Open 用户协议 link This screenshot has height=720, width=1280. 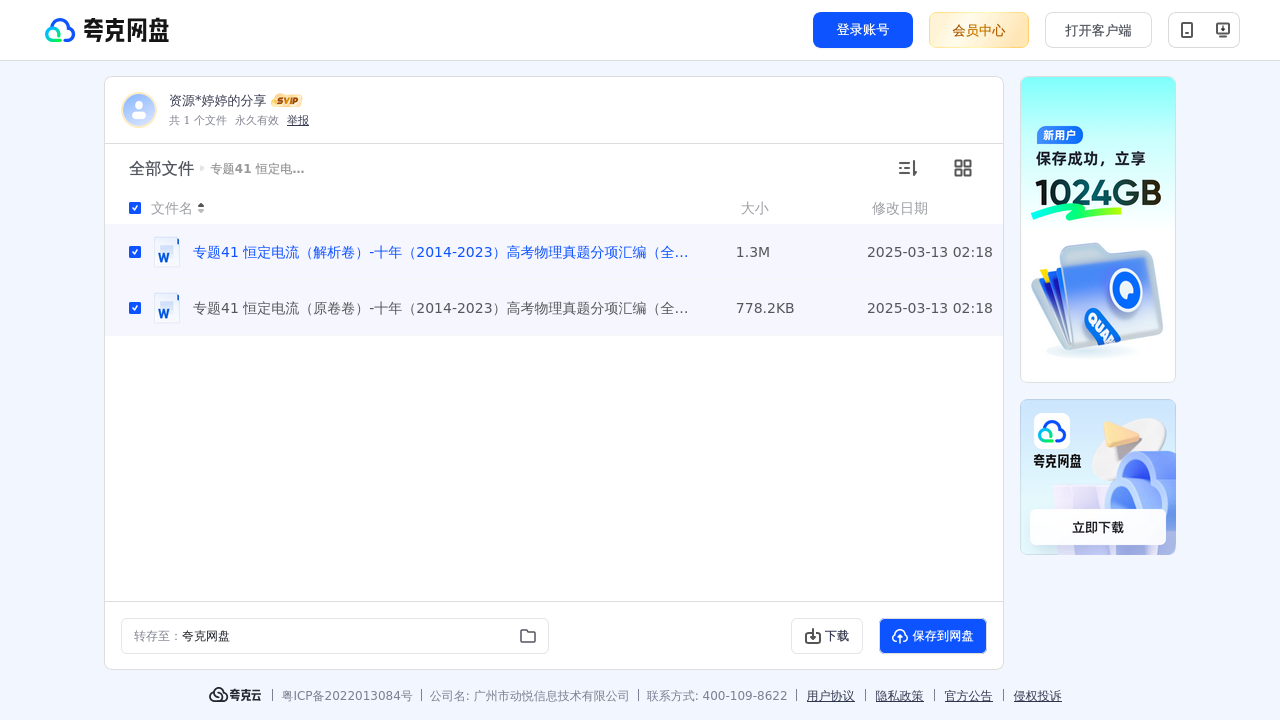[831, 696]
